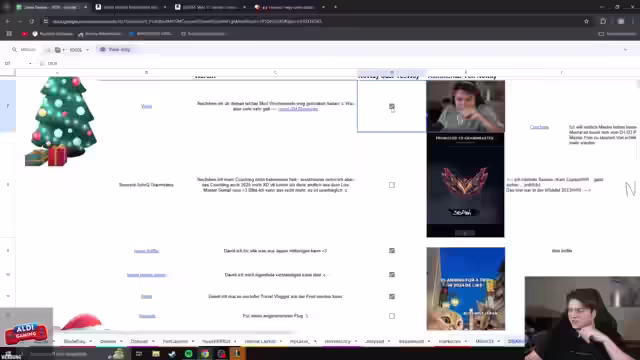Click the Promoted to Grandmaster image
Screen dimensions: 640x360
pos(465,185)
